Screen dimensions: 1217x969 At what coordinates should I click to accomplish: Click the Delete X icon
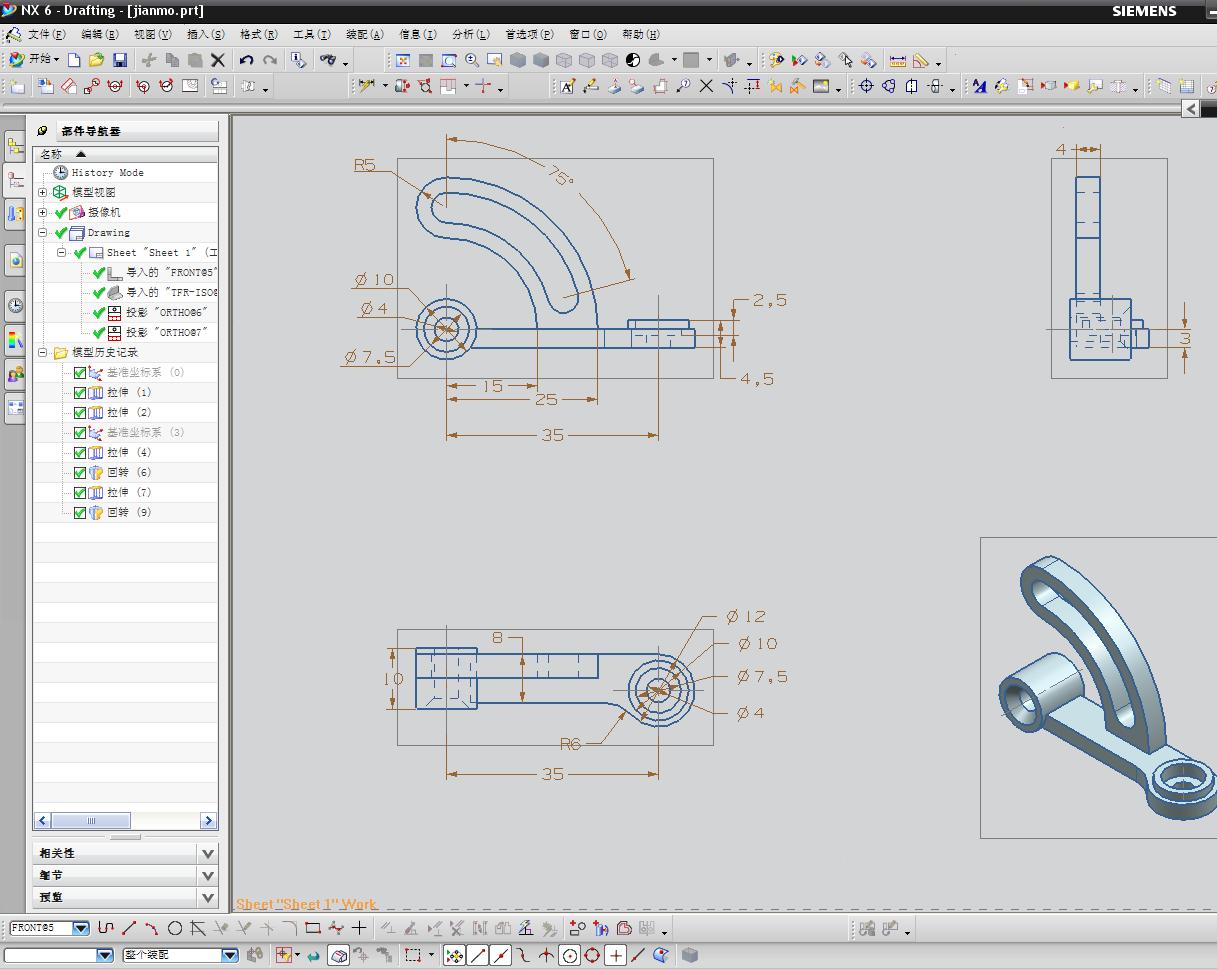(218, 60)
